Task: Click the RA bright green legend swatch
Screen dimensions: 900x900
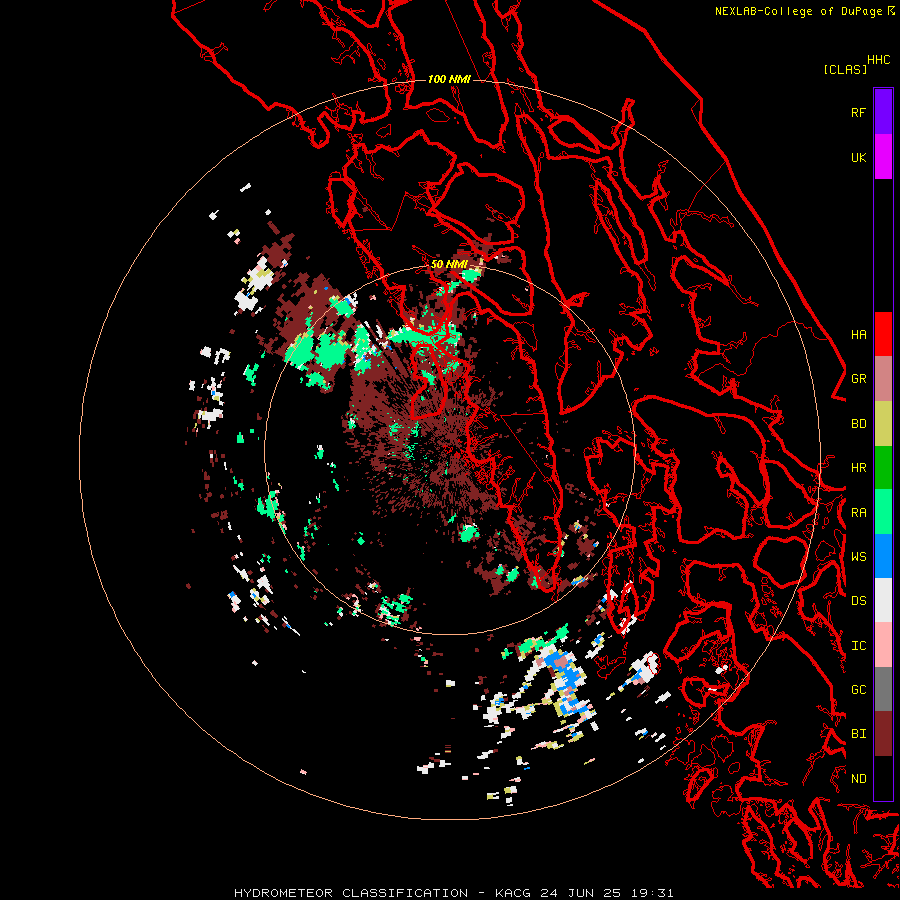Action: [x=883, y=511]
